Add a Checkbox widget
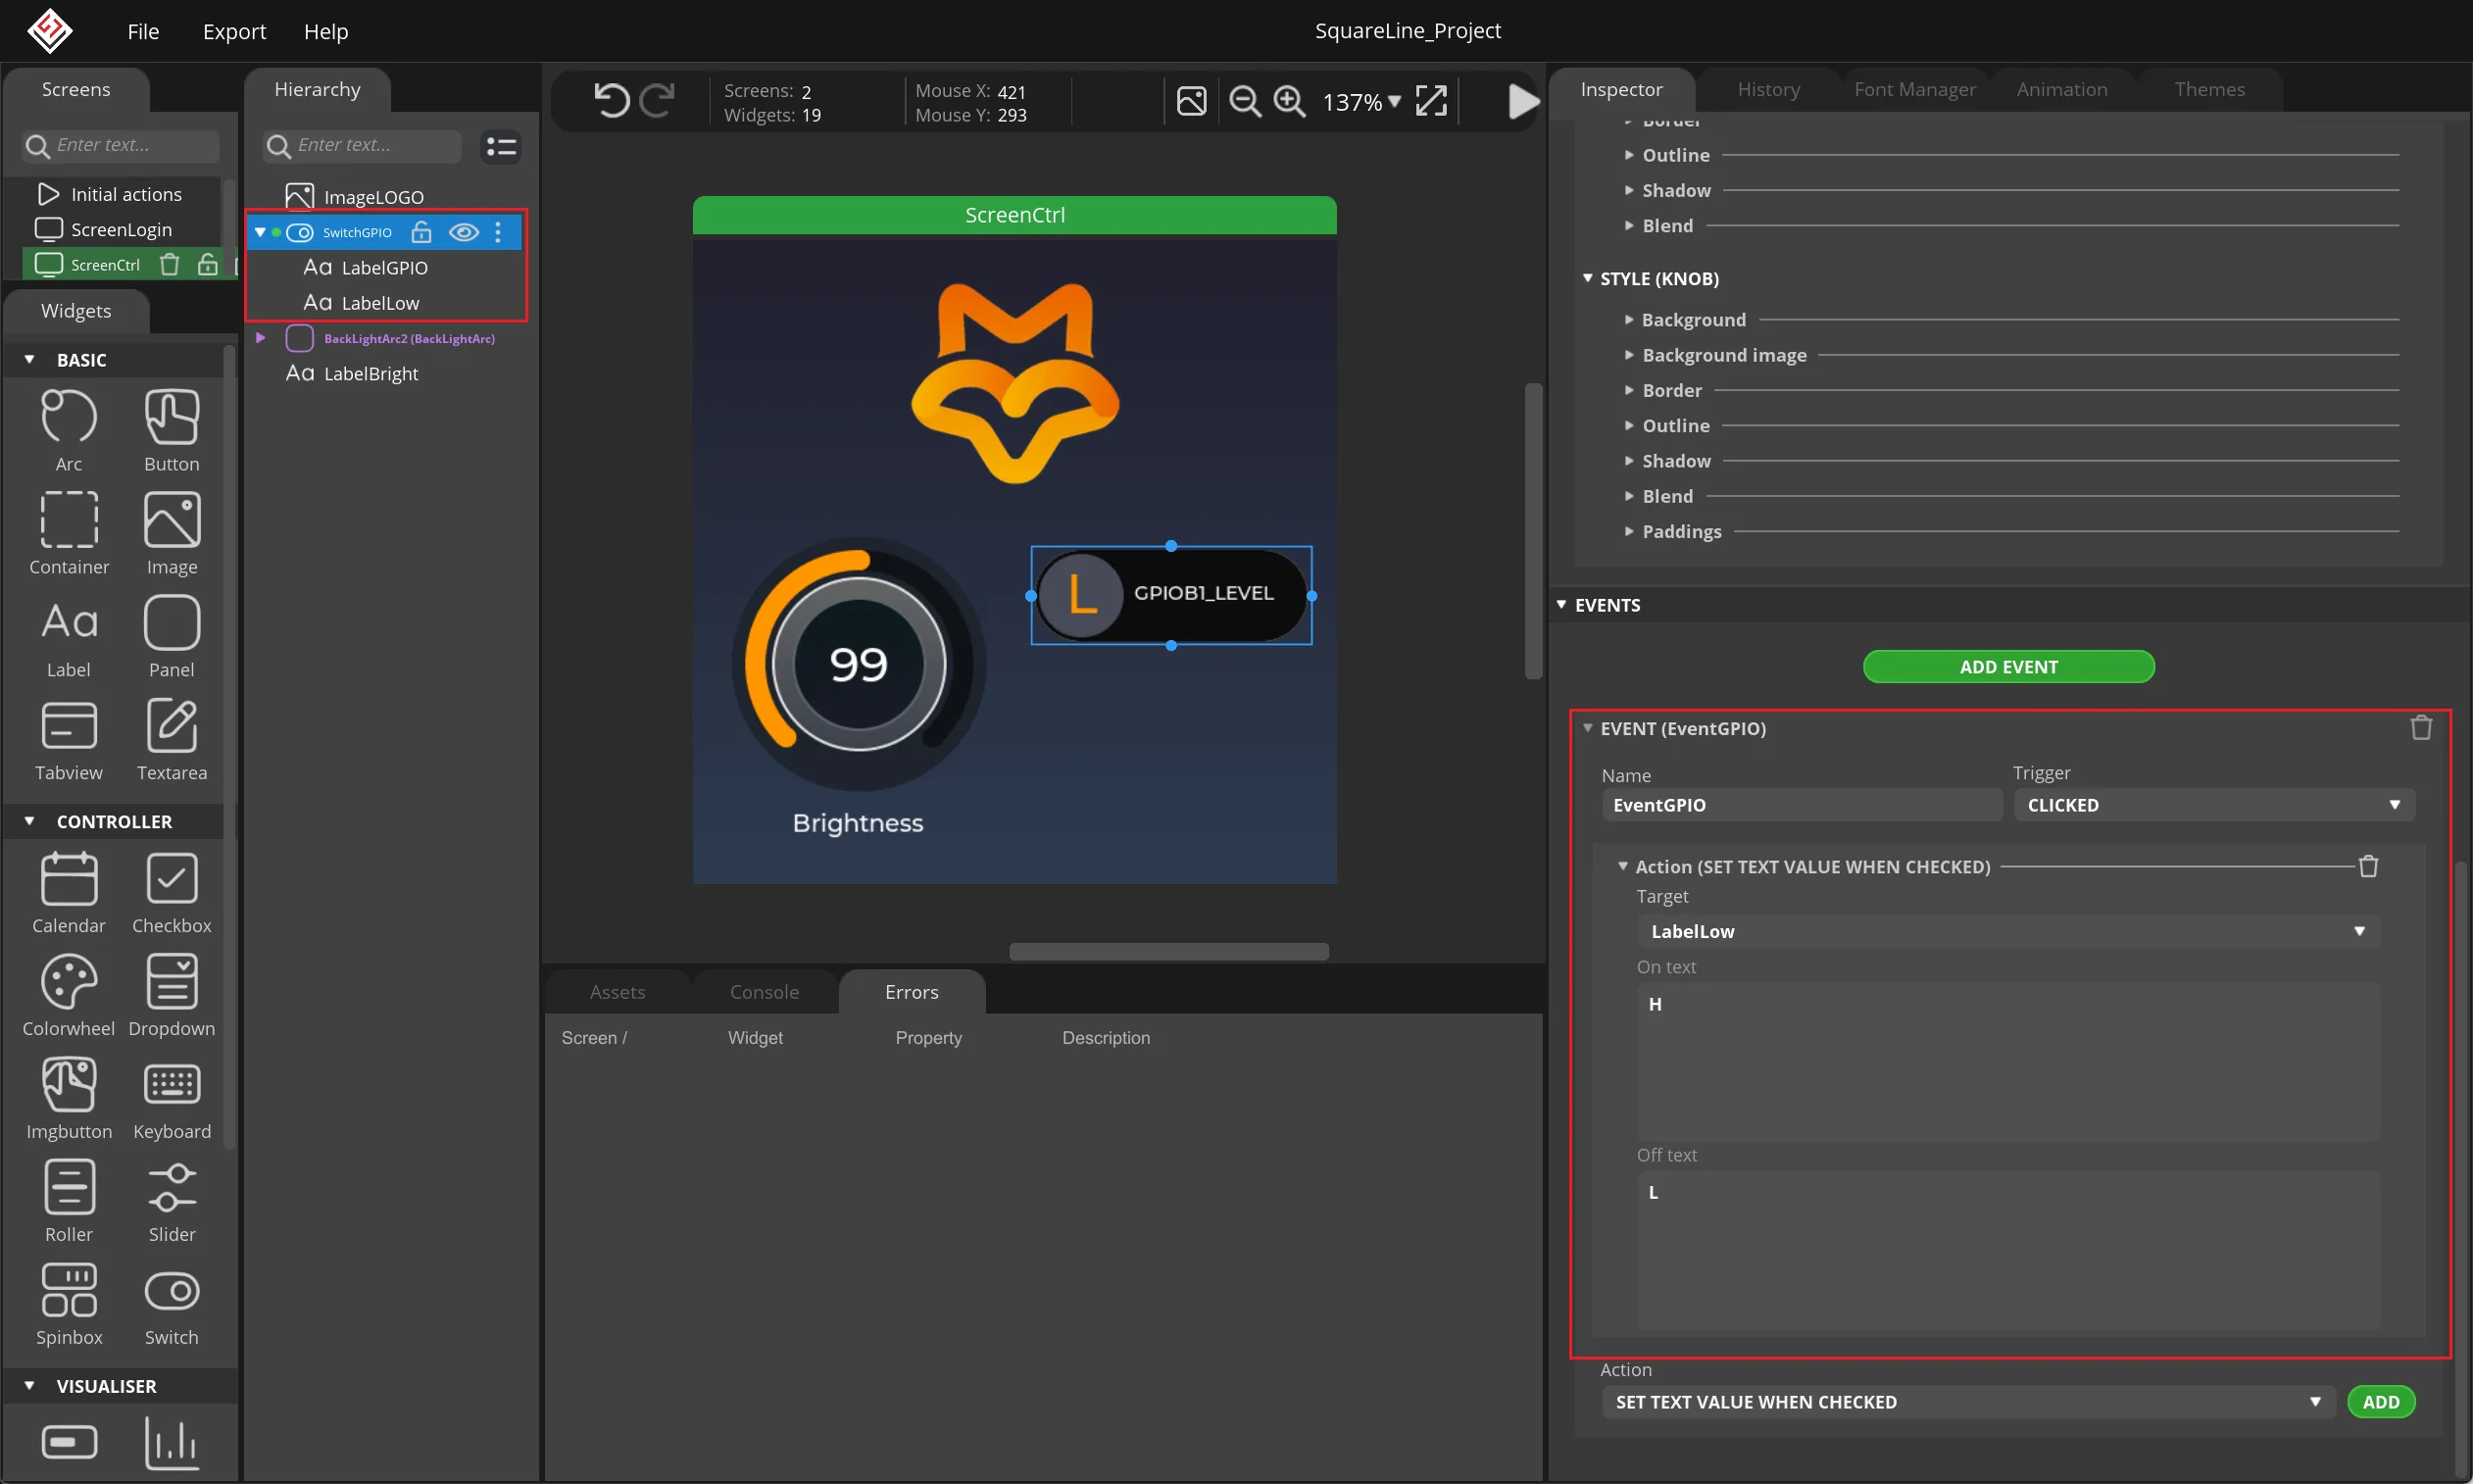2473x1484 pixels. pyautogui.click(x=172, y=893)
